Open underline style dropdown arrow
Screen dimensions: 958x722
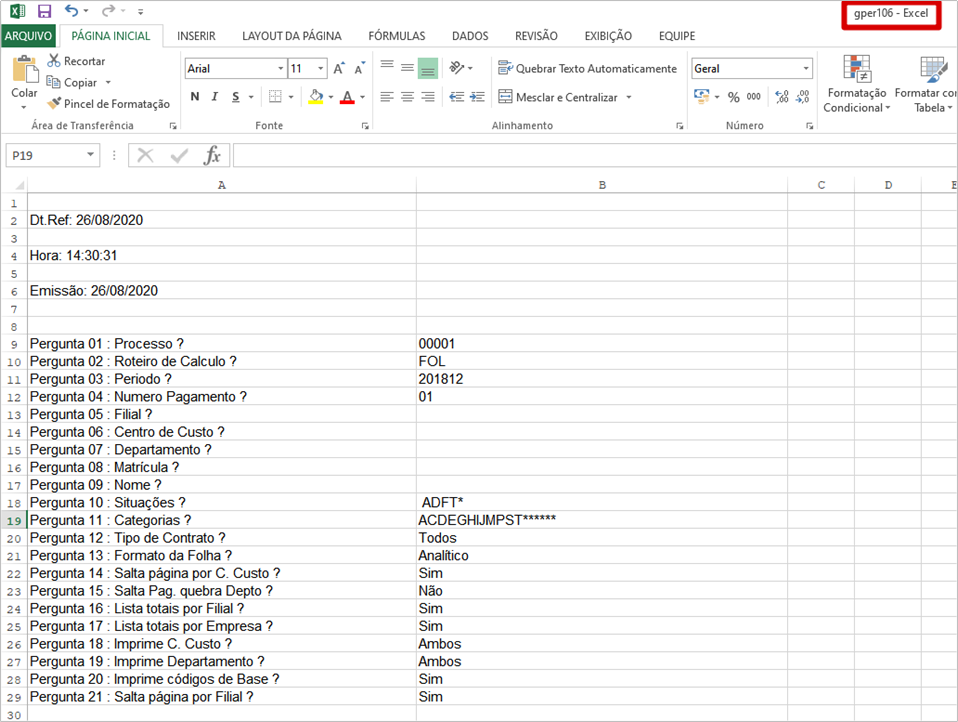[250, 97]
